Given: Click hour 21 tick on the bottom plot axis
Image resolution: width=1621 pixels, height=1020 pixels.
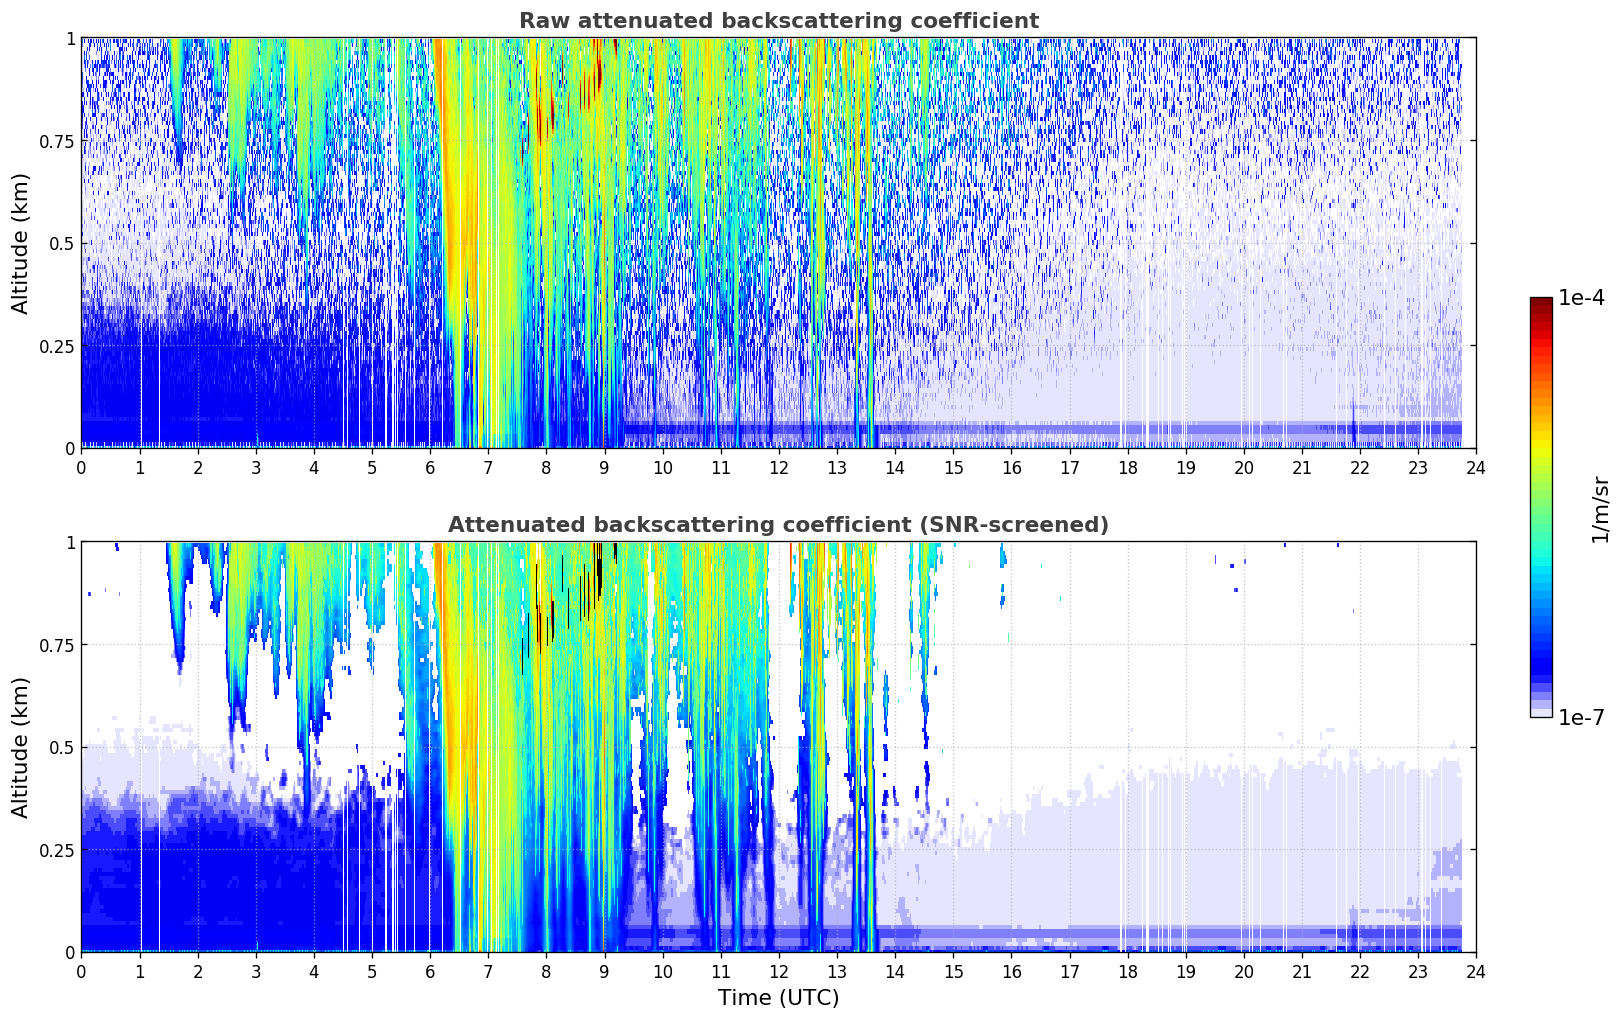Looking at the screenshot, I should (x=1301, y=972).
